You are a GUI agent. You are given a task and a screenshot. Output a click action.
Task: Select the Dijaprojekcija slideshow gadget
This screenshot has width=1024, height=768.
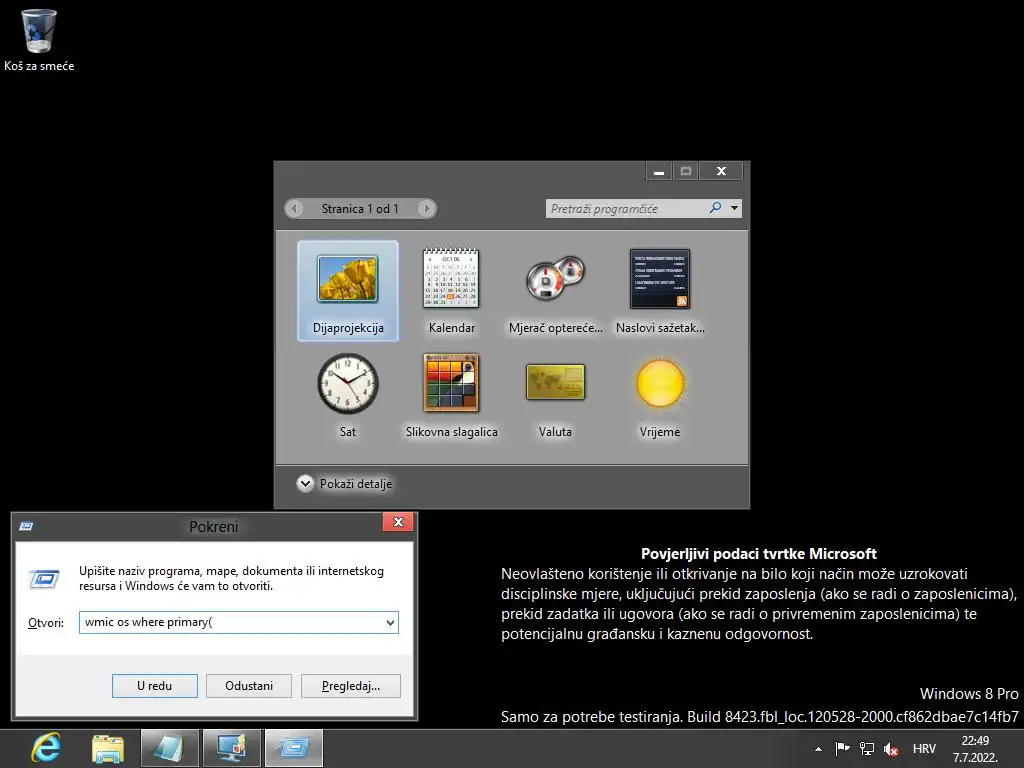click(347, 291)
